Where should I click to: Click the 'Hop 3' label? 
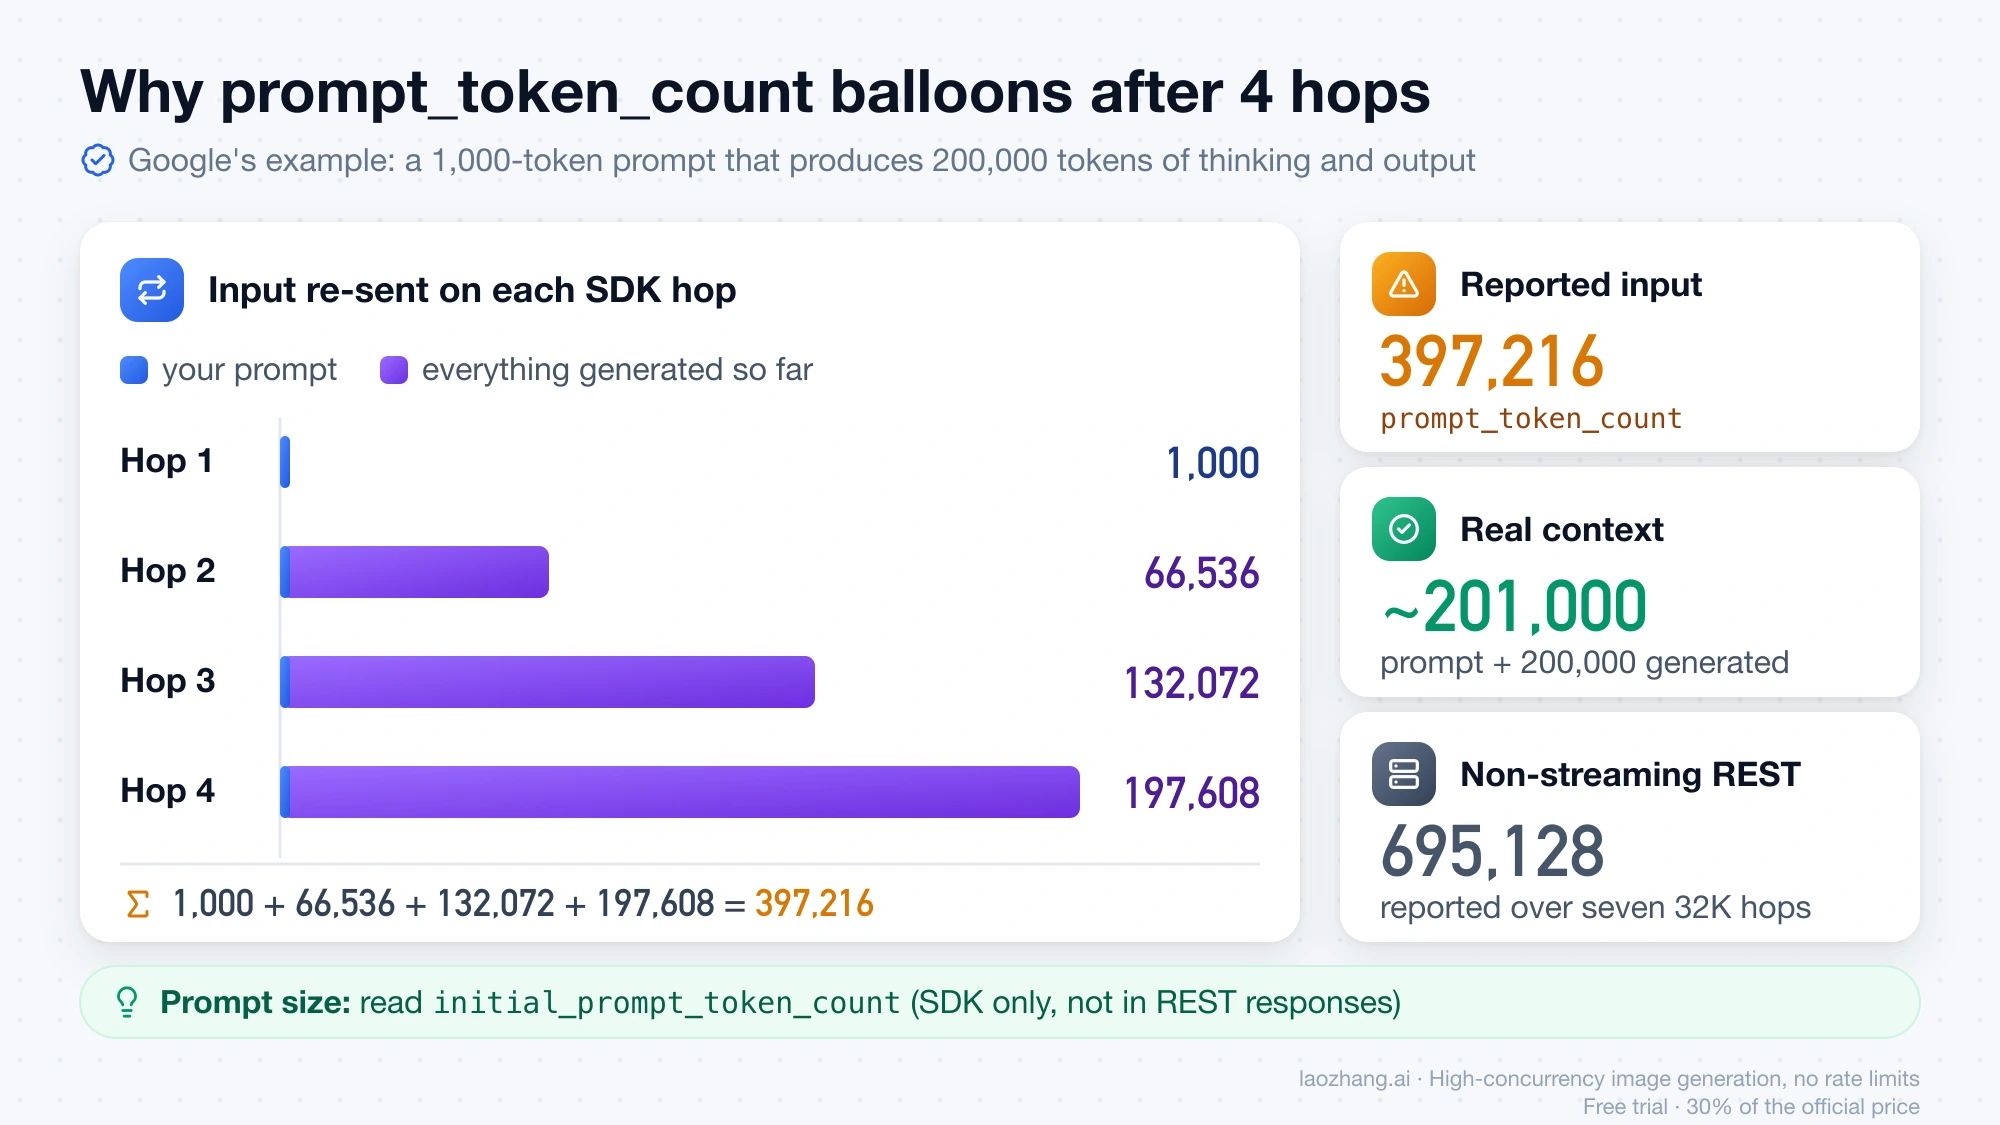click(168, 681)
